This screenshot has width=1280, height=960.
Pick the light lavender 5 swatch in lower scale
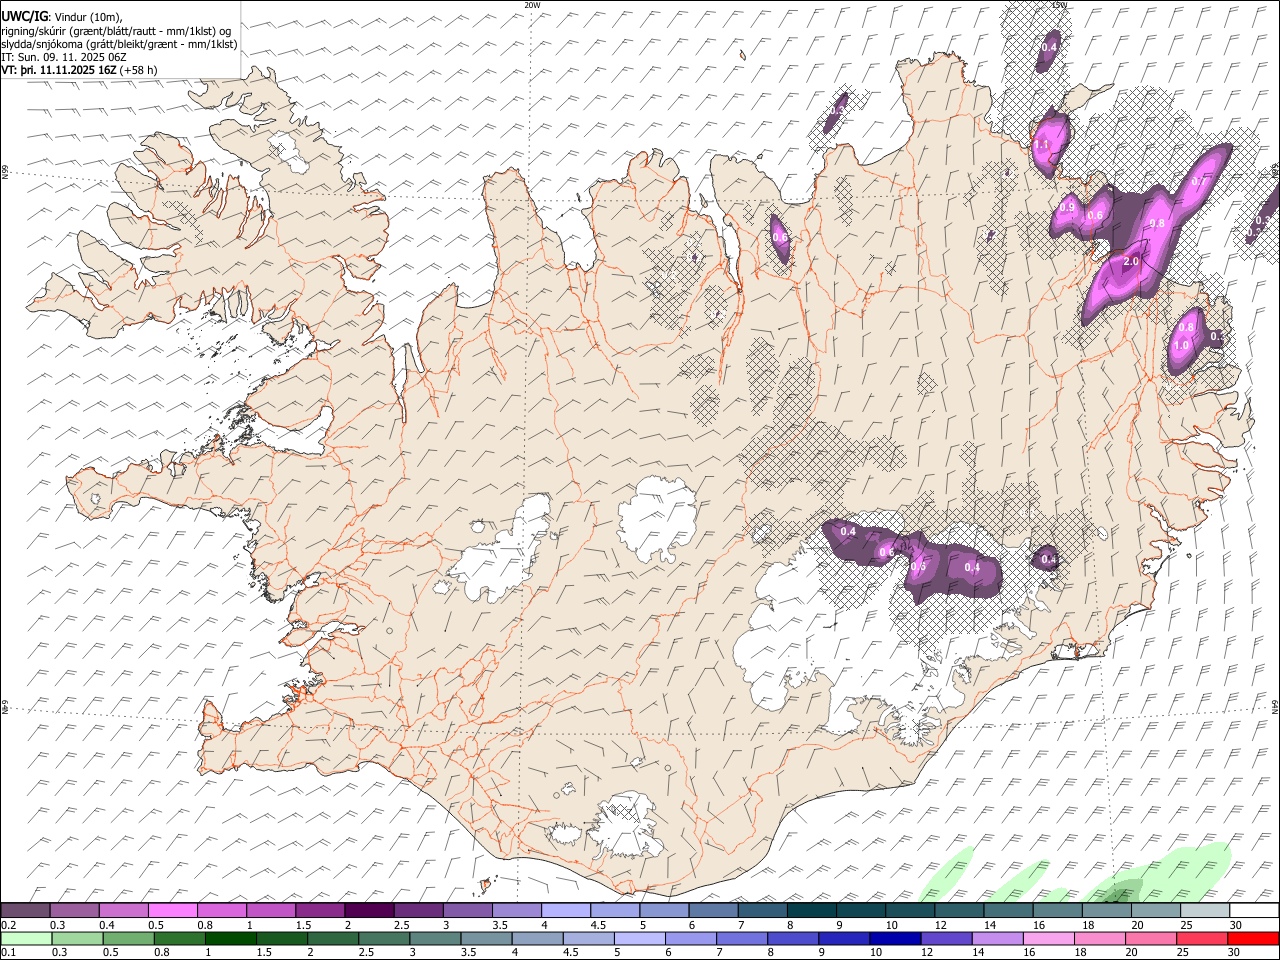tap(639, 938)
